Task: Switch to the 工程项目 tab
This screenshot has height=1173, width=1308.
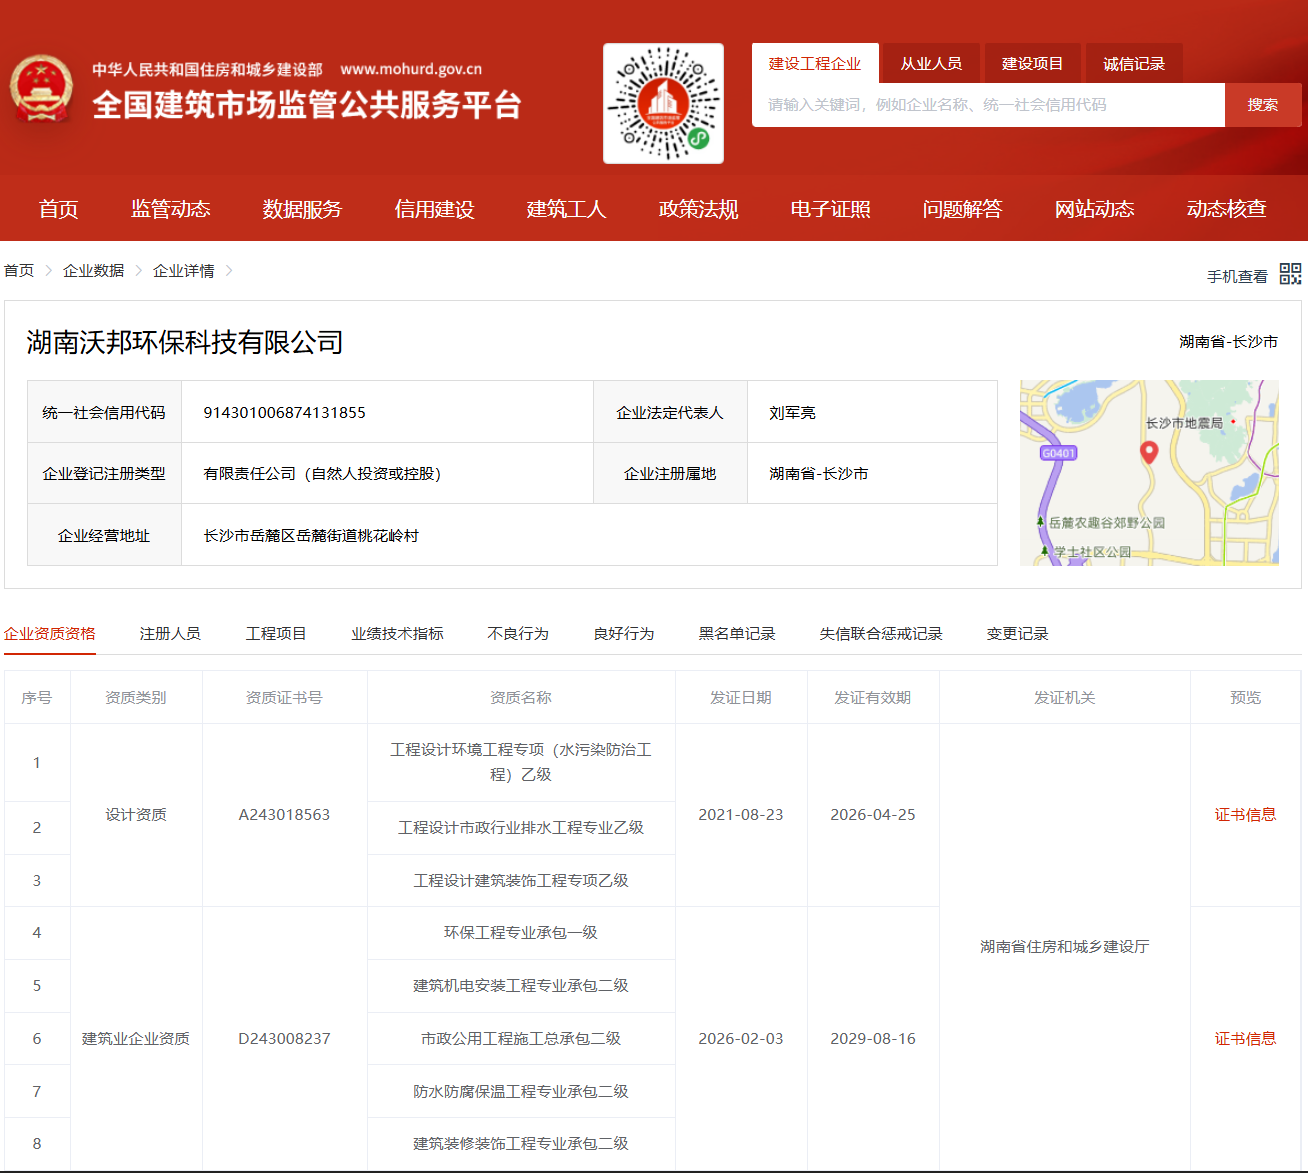Action: point(276,633)
